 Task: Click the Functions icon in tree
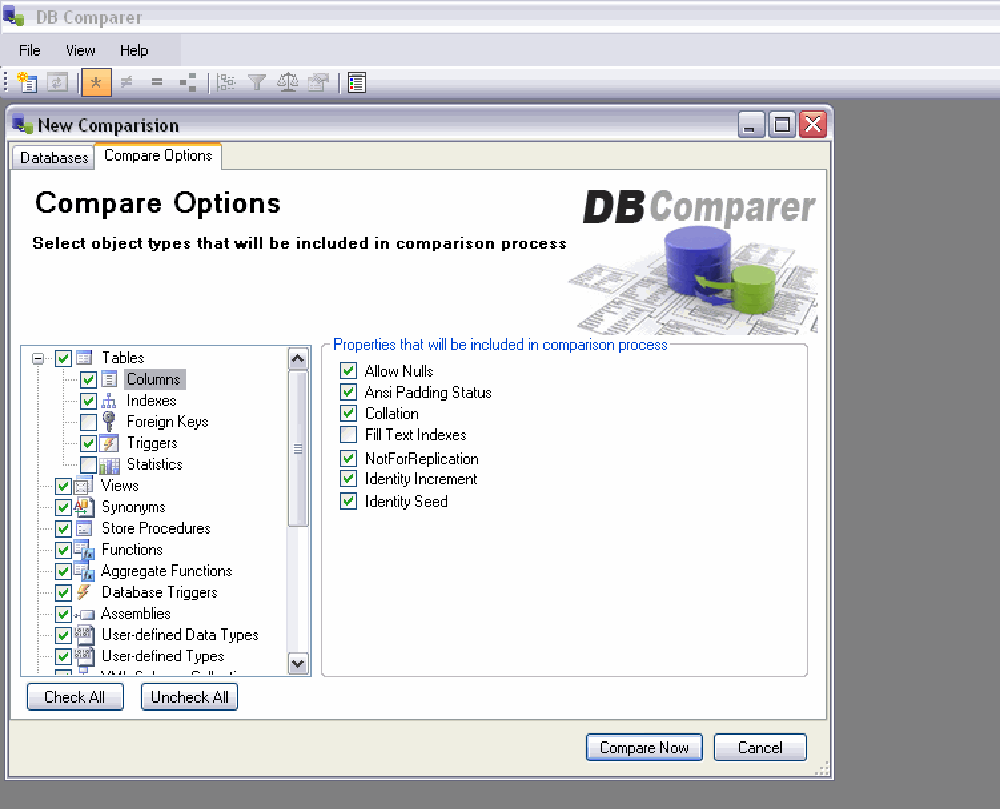(84, 550)
